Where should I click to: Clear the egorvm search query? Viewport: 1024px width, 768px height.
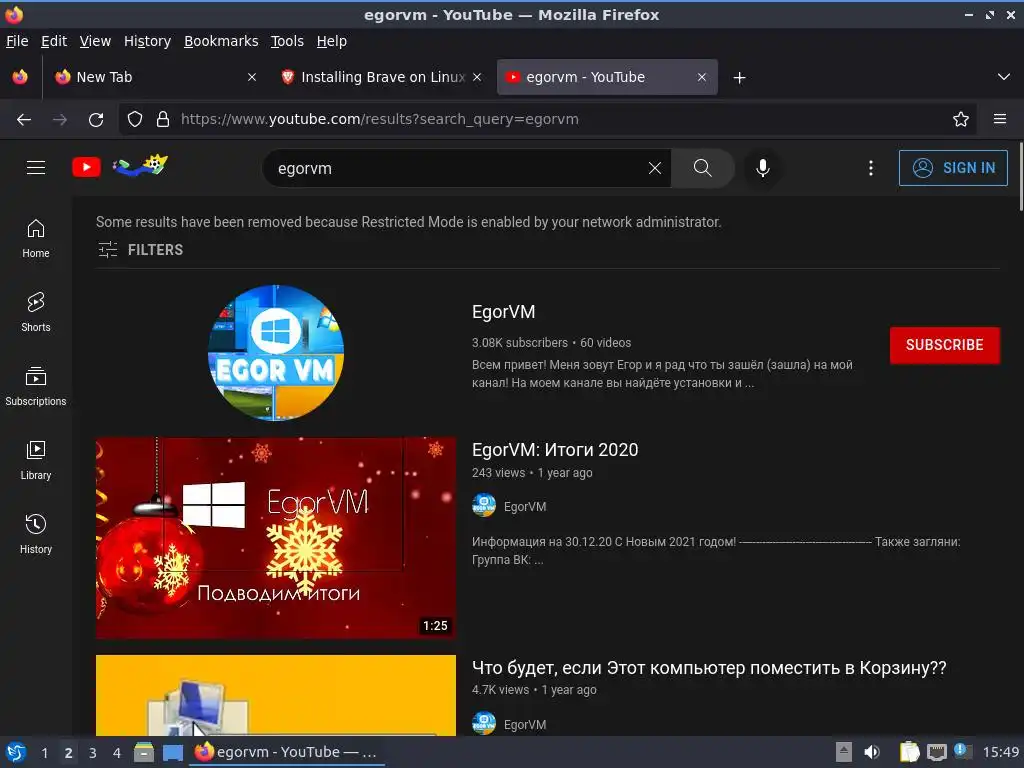click(654, 168)
